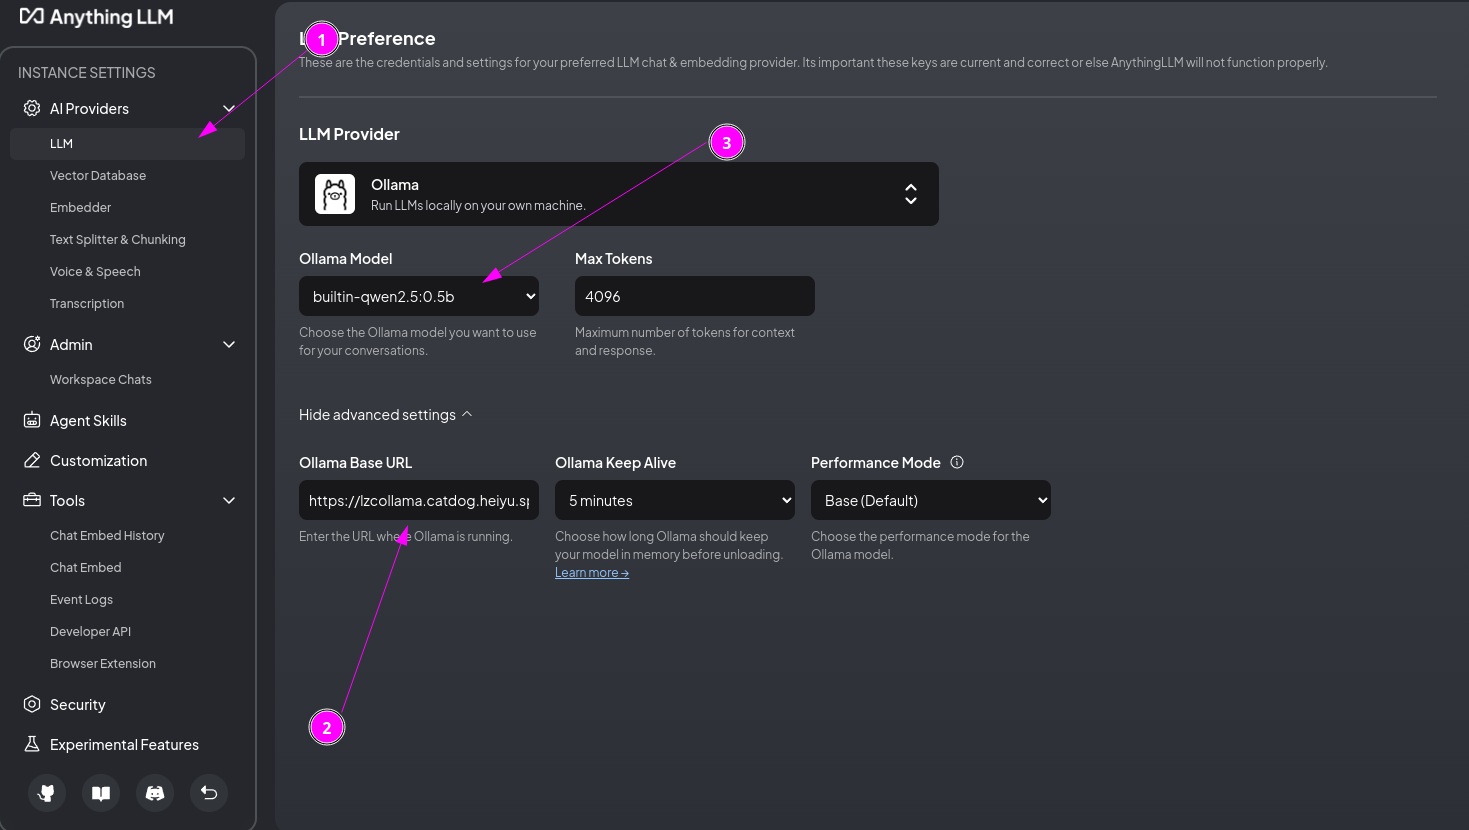Open the Ollama Keep Alive dropdown
This screenshot has height=830, width=1469.
point(675,500)
